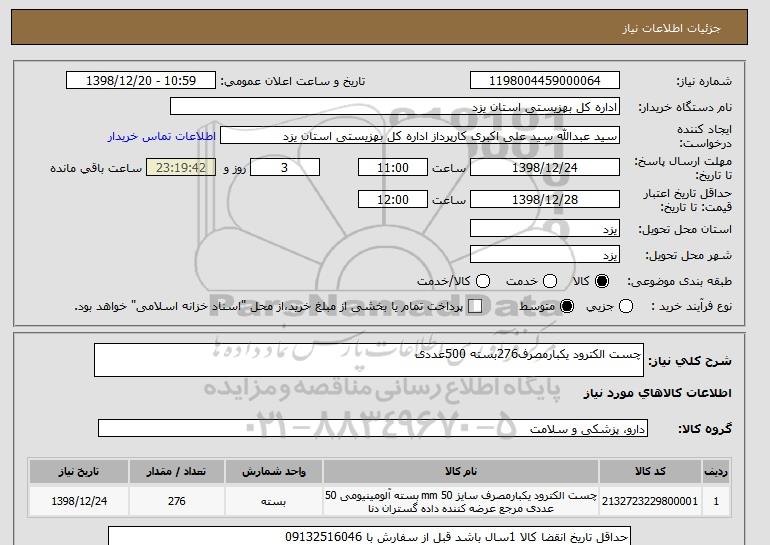Click the ردیف column header
Image resolution: width=770 pixels, height=545 pixels.
(716, 471)
